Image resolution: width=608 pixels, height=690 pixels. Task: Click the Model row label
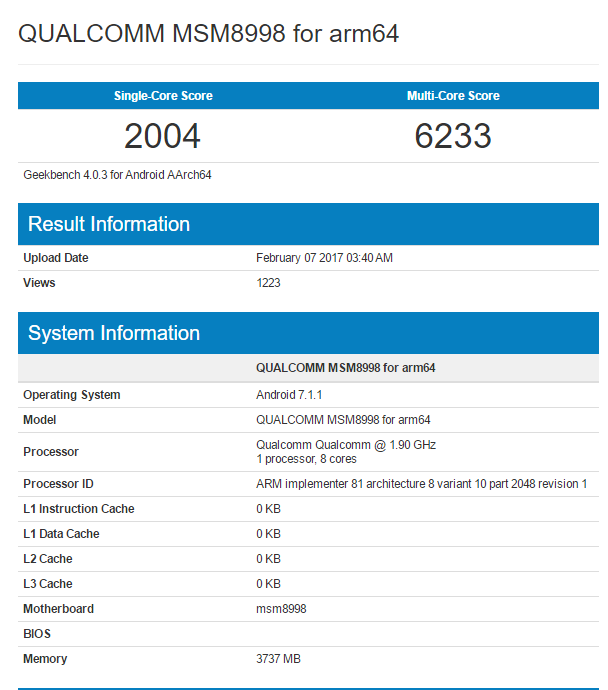point(40,420)
